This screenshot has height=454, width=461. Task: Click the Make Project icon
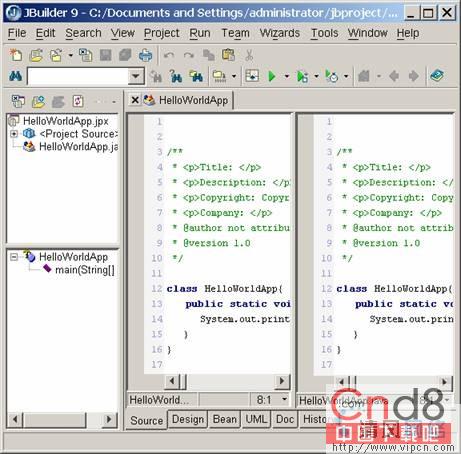[219, 76]
